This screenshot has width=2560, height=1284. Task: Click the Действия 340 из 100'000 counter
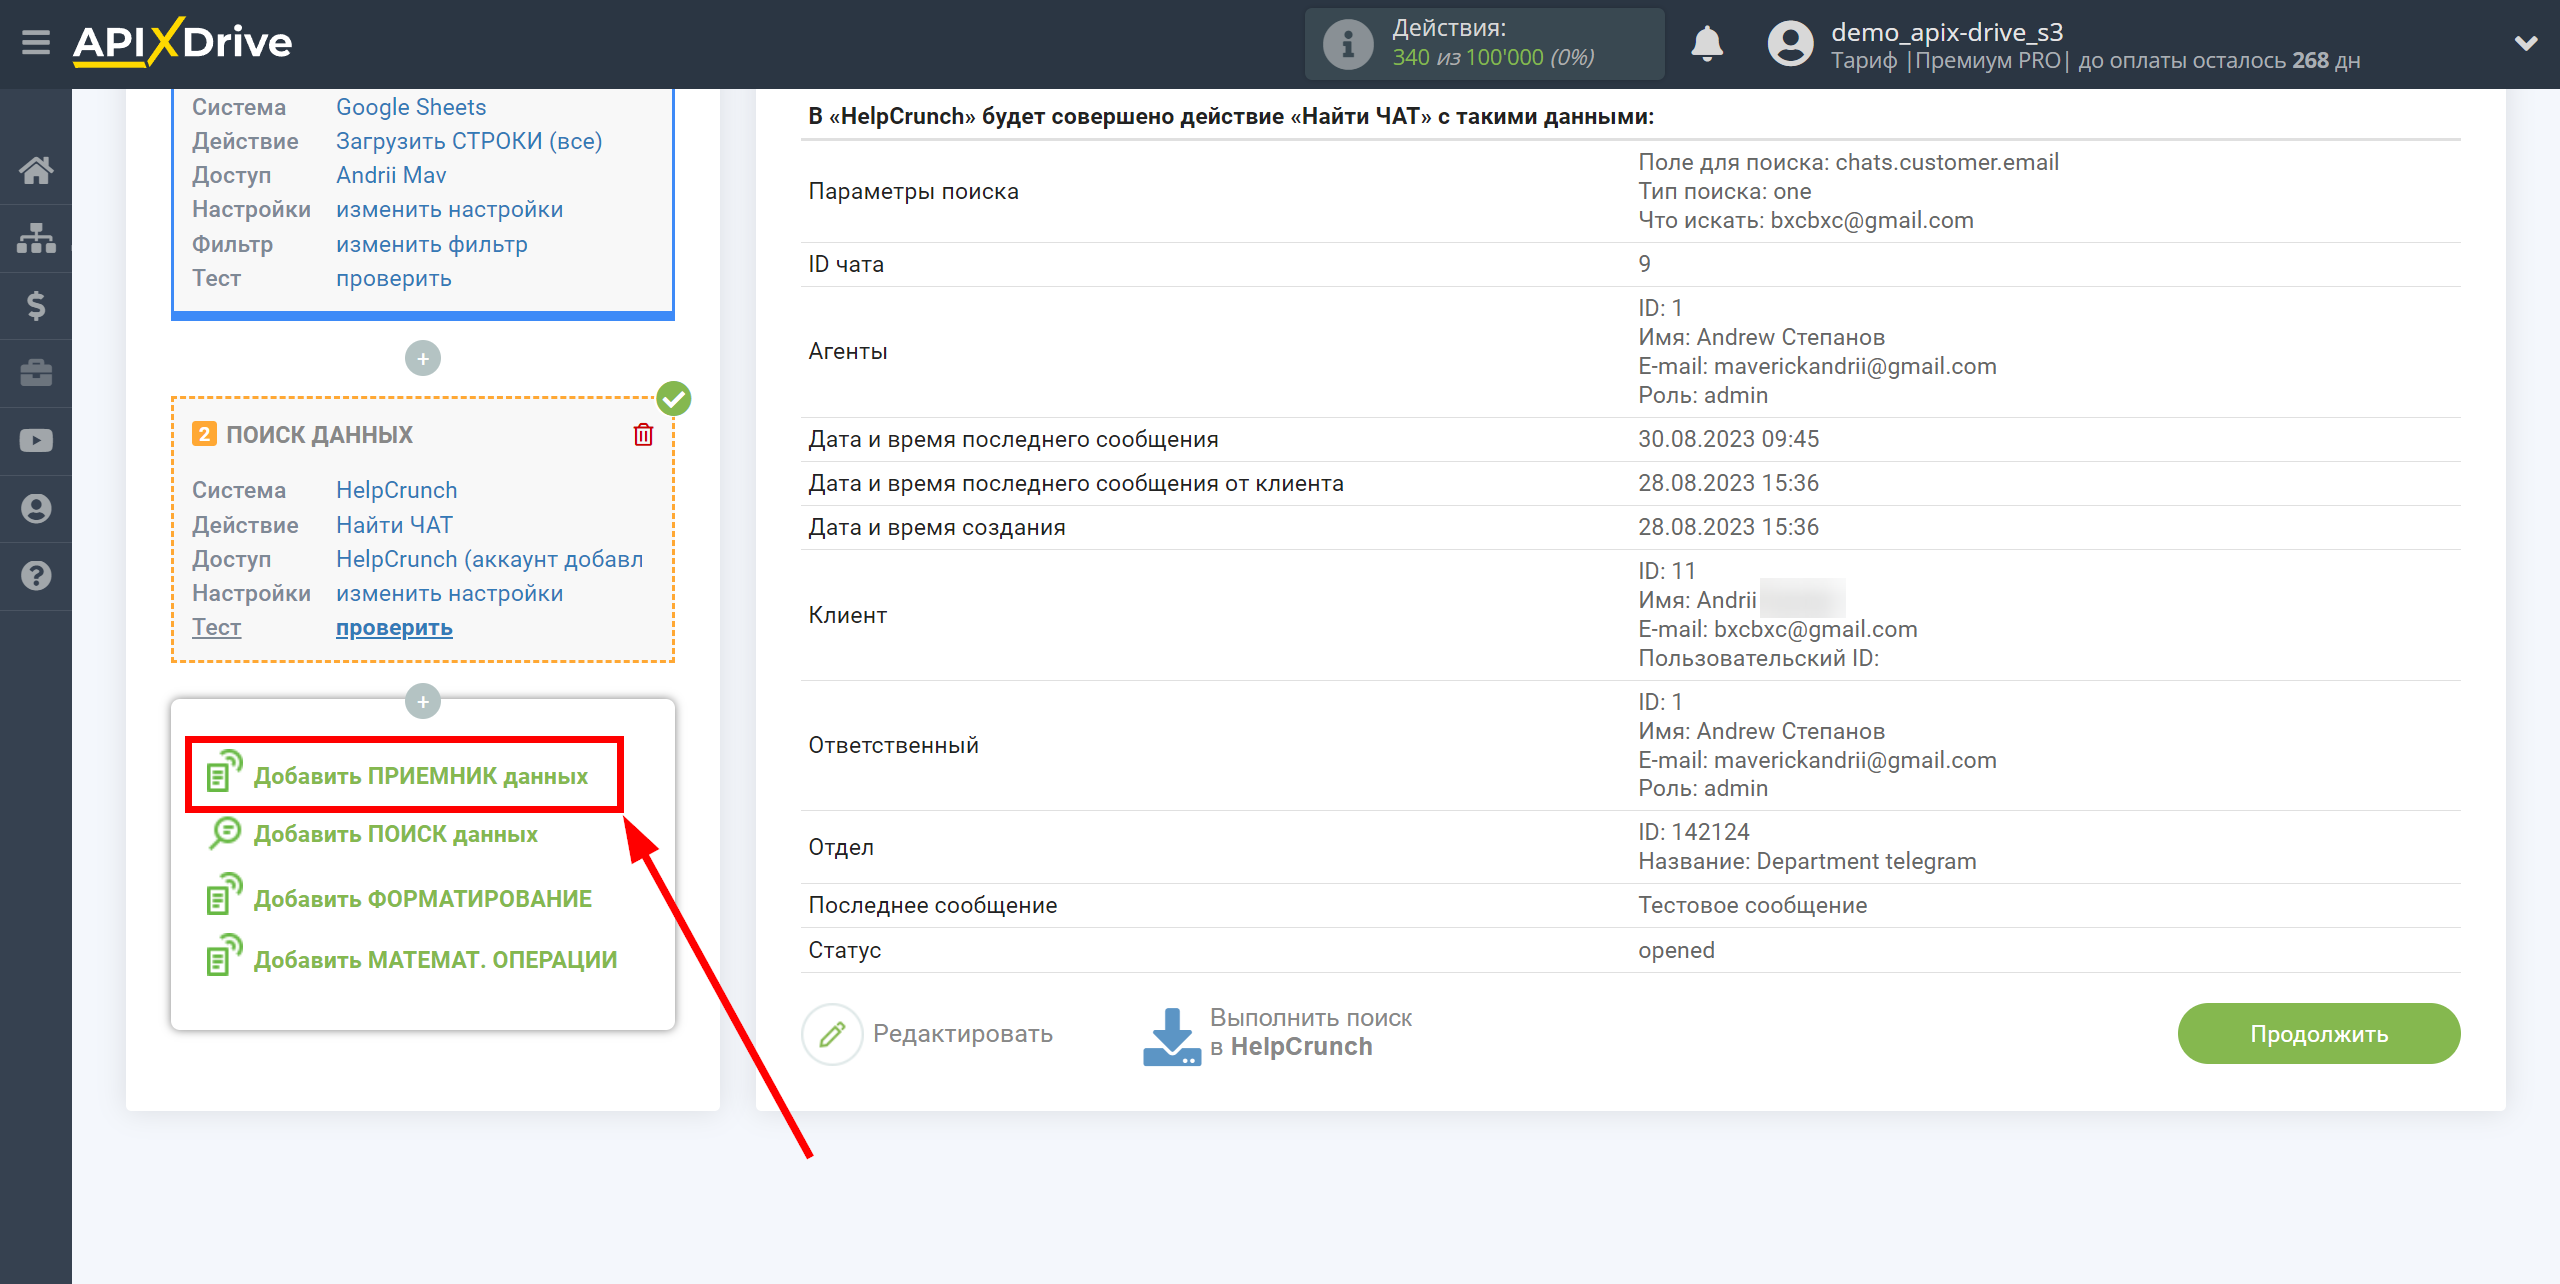pyautogui.click(x=1484, y=44)
